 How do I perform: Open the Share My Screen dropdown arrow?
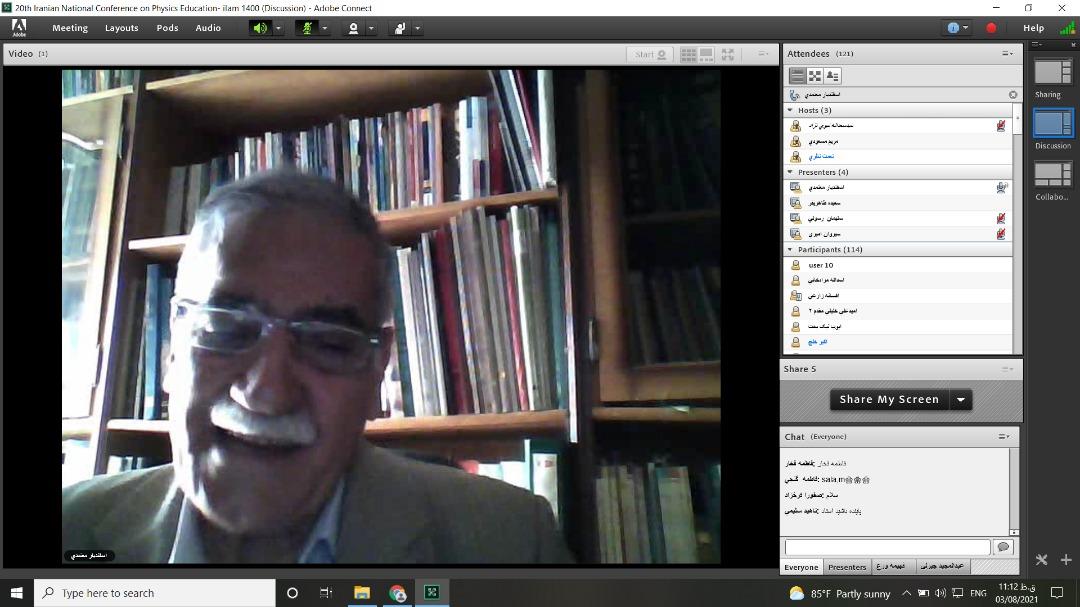(961, 399)
